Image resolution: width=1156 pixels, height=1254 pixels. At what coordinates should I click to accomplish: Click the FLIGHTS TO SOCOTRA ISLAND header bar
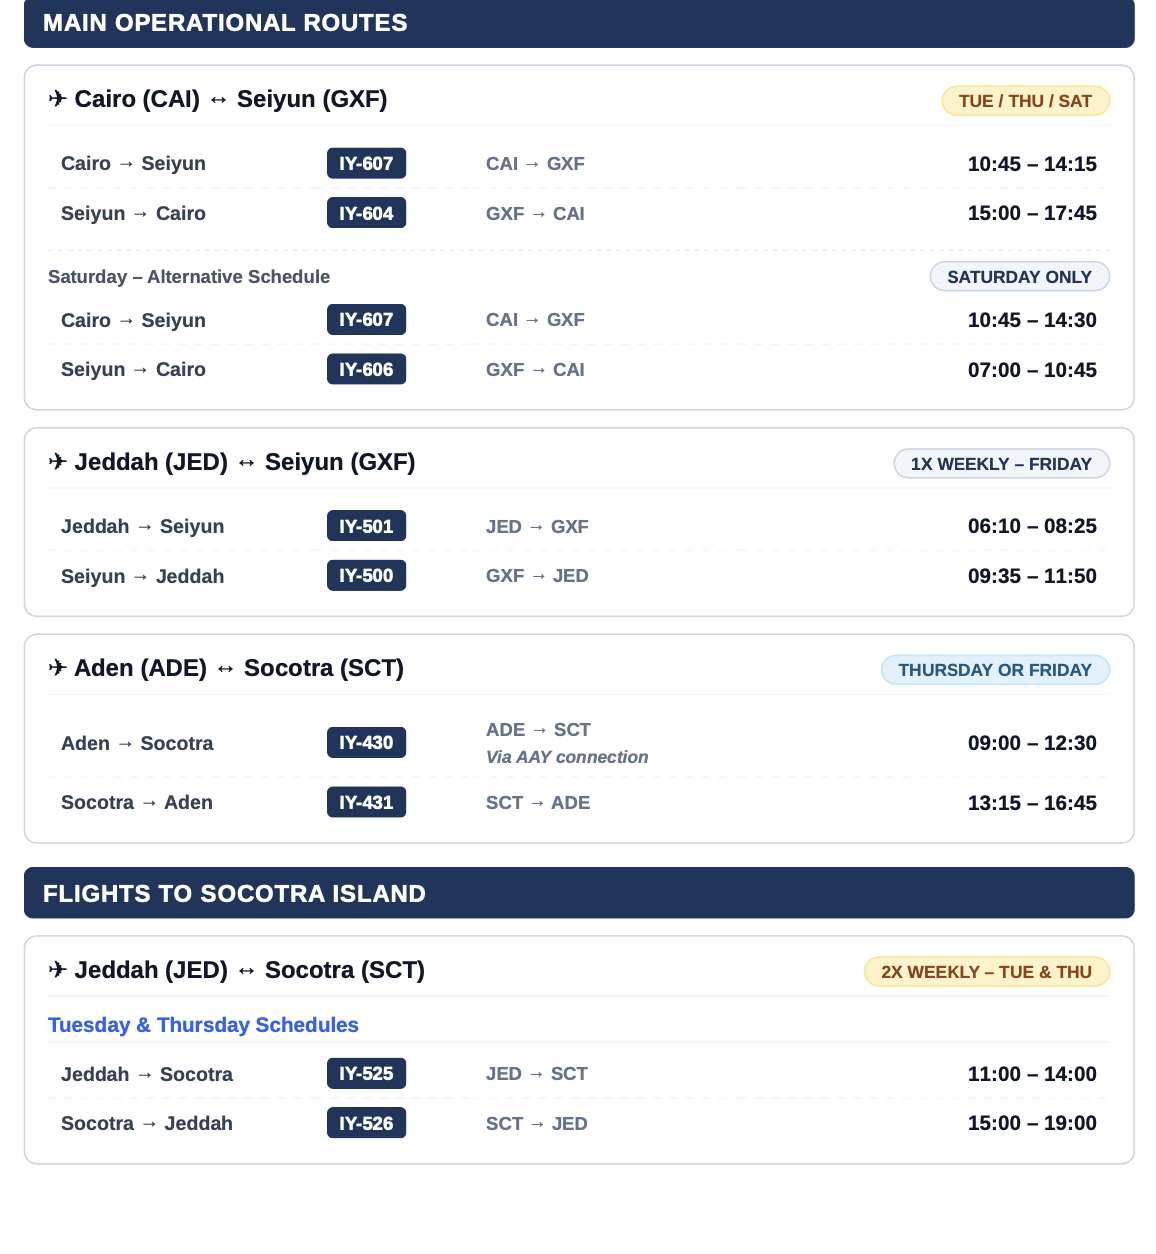tap(579, 893)
